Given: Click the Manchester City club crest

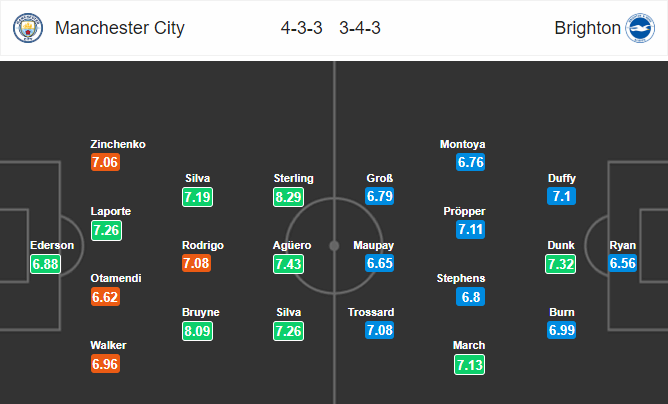Looking at the screenshot, I should click(x=29, y=28).
